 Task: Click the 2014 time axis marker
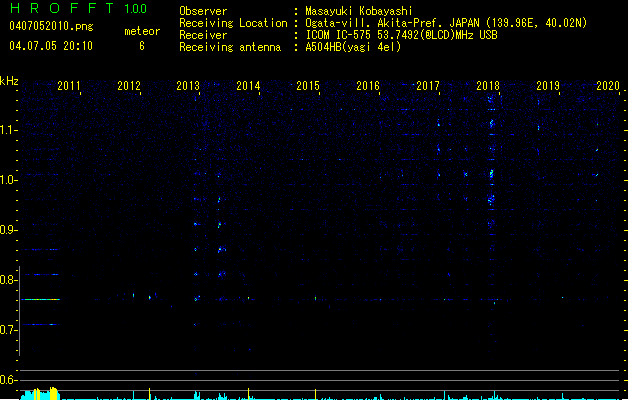(x=248, y=86)
